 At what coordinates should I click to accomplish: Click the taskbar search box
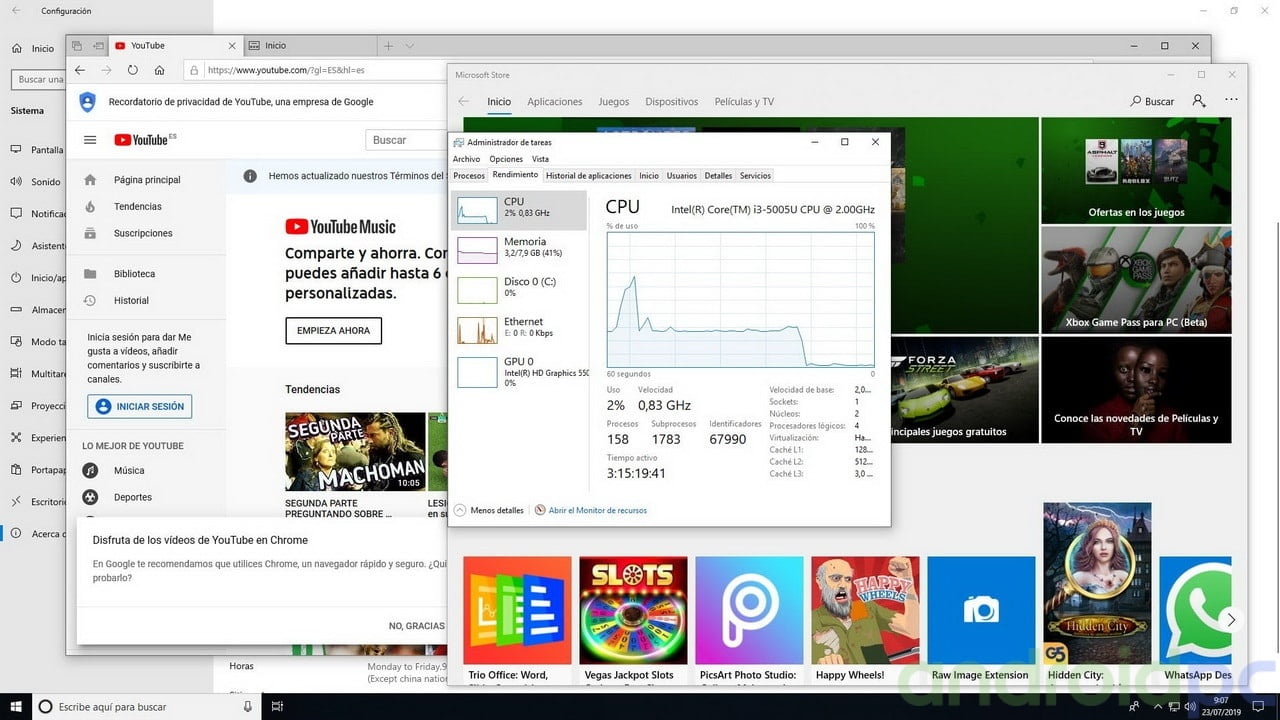click(x=147, y=707)
